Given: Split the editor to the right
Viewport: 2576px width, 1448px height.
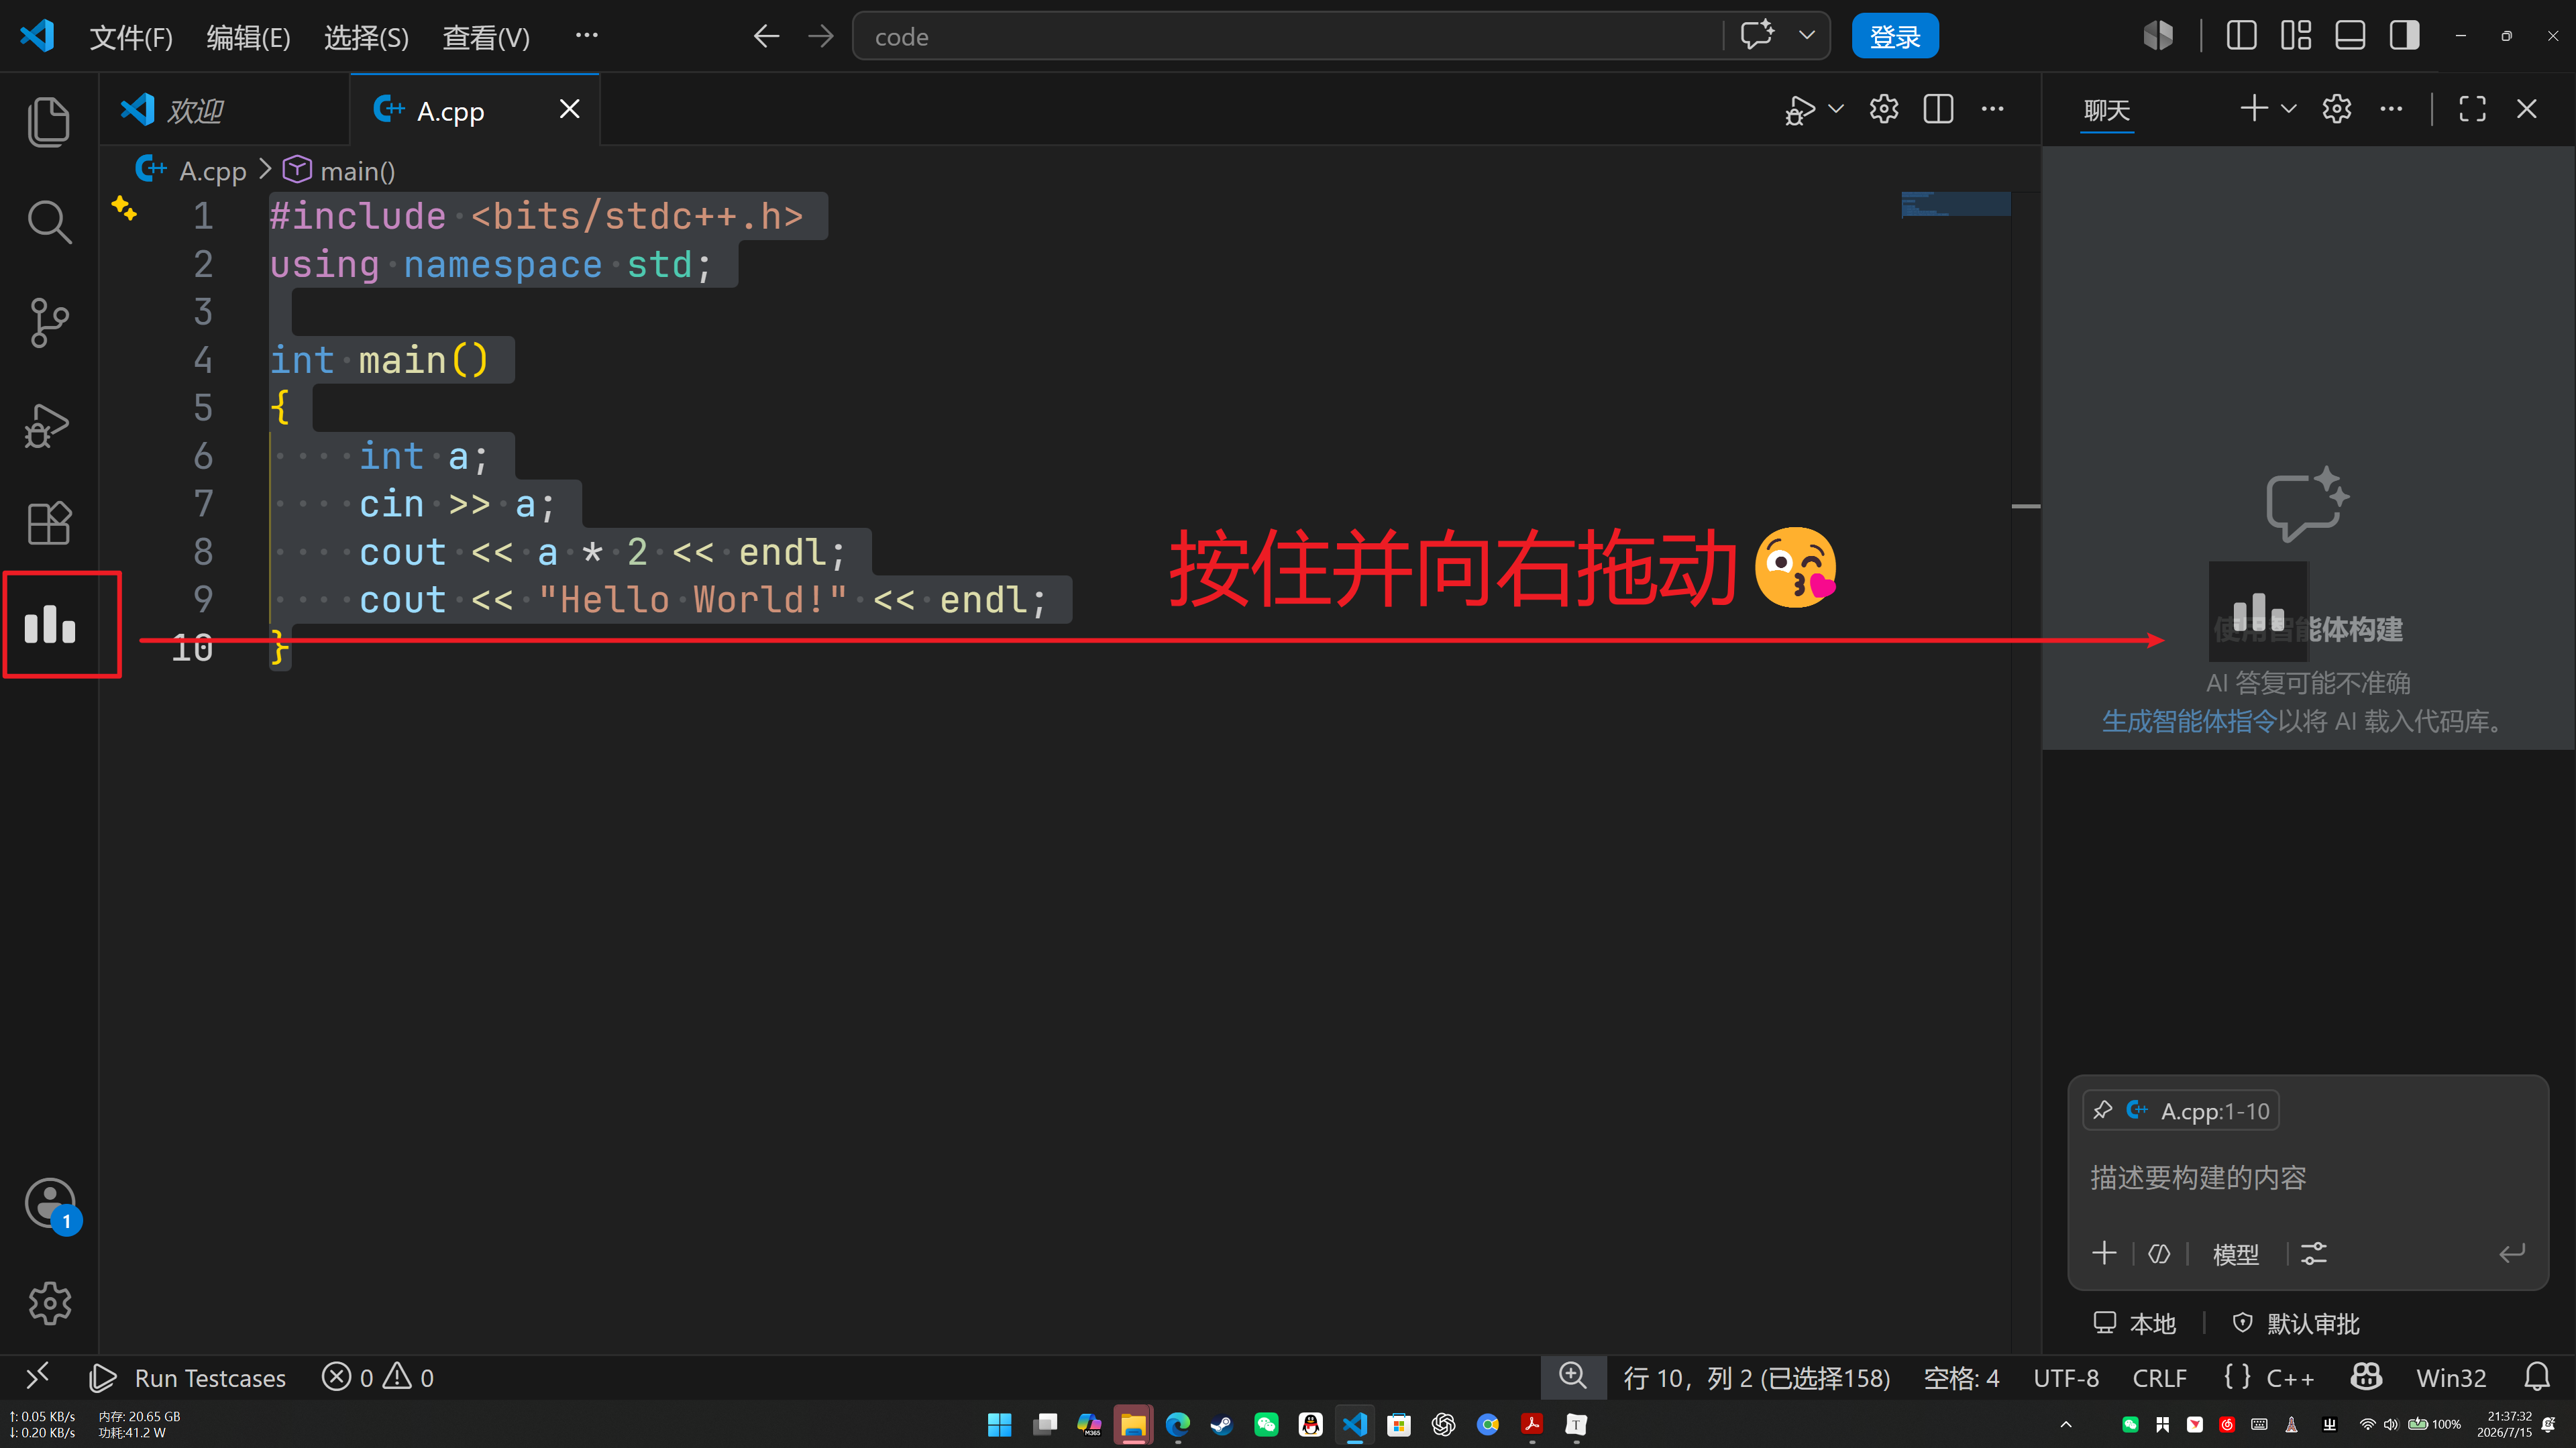Looking at the screenshot, I should point(1938,109).
